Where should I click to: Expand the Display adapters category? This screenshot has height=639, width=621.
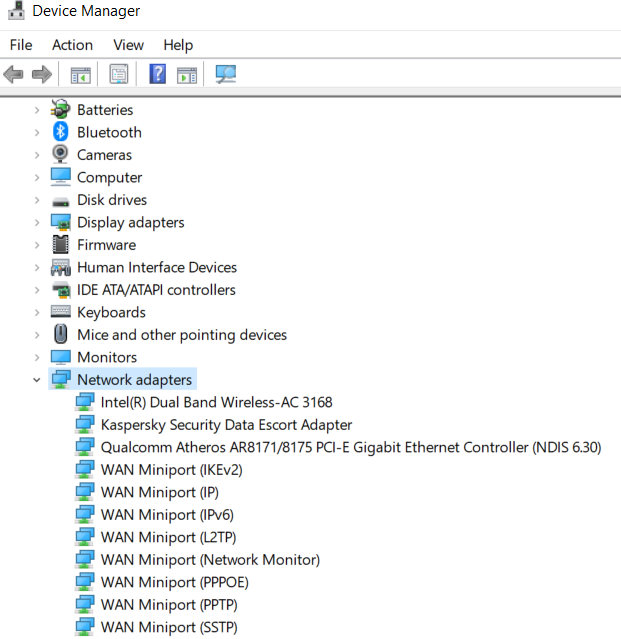(x=37, y=223)
